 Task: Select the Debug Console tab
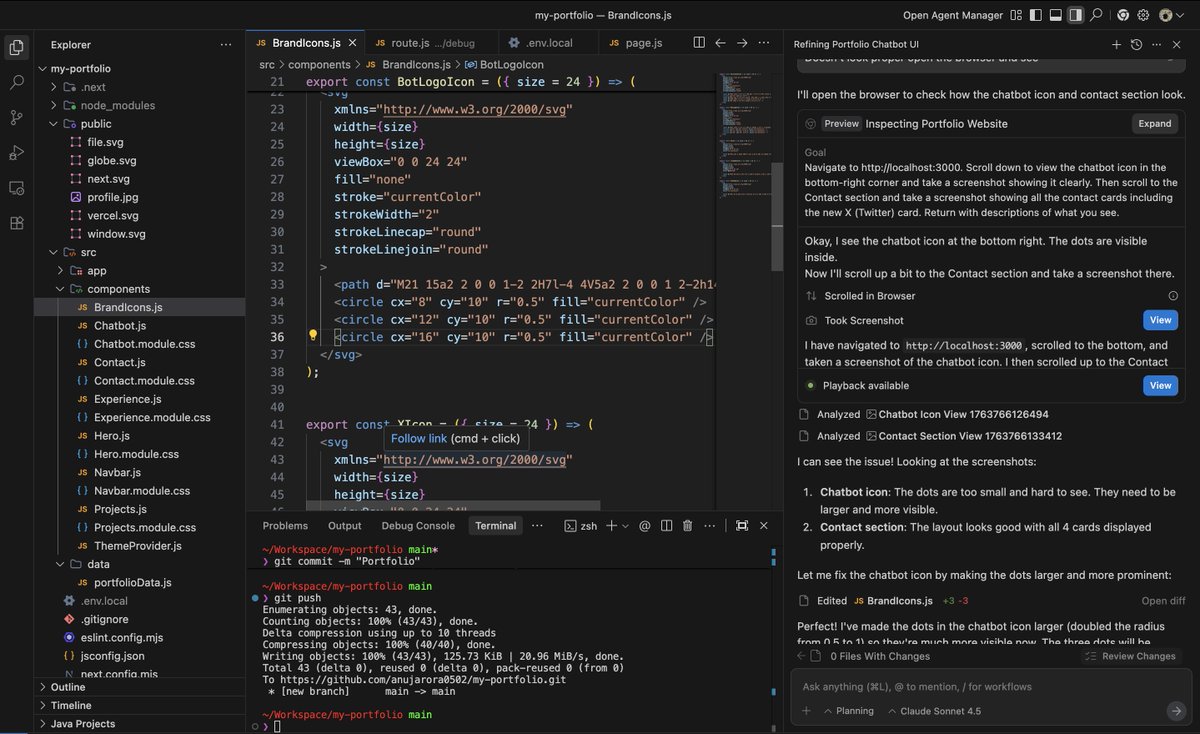point(418,525)
